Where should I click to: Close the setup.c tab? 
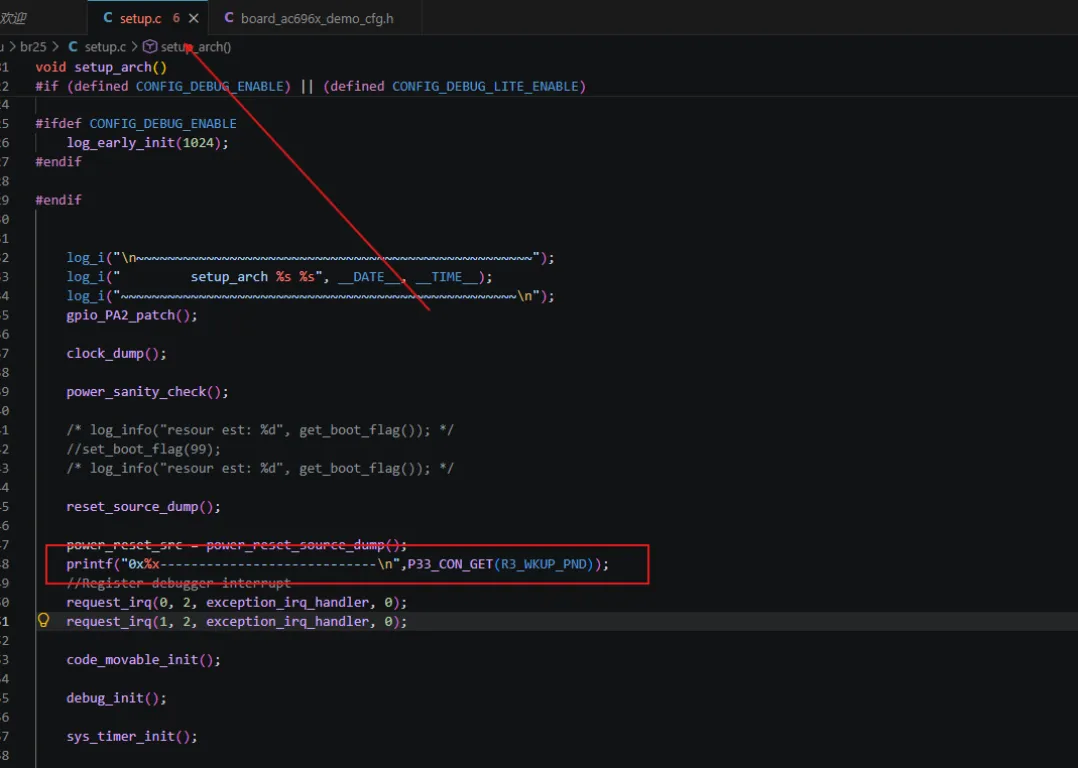click(194, 19)
